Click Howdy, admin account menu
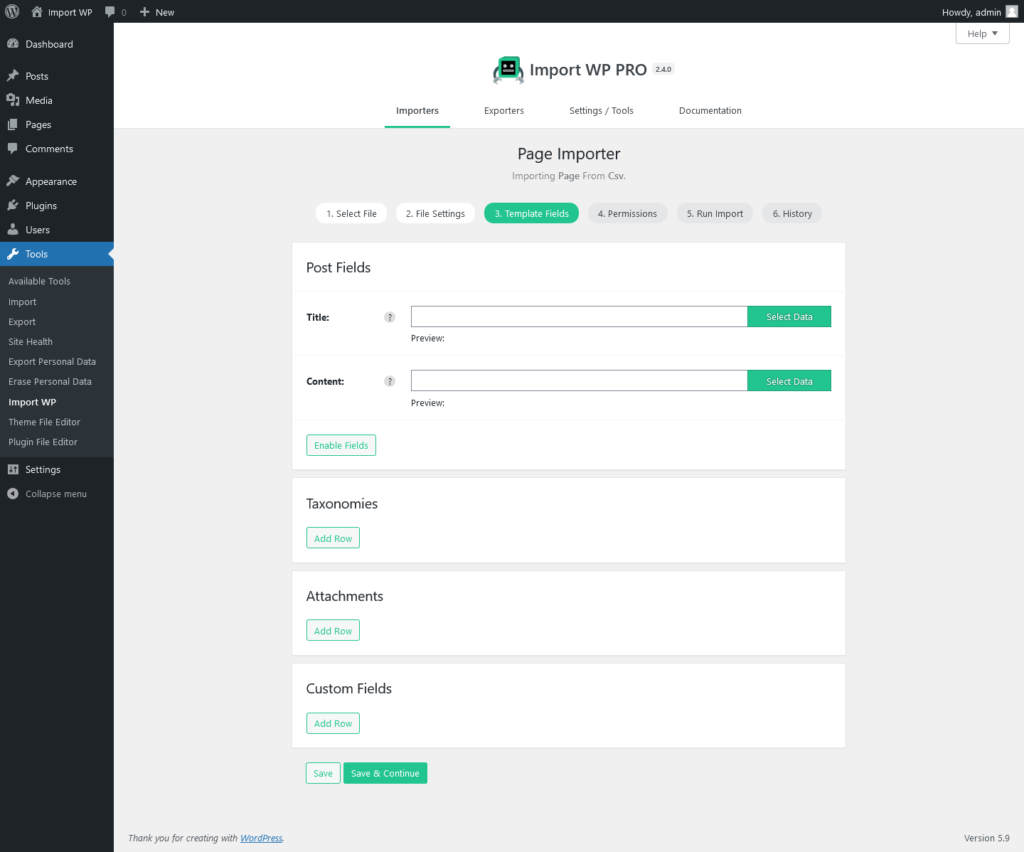This screenshot has height=852, width=1024. pos(979,12)
